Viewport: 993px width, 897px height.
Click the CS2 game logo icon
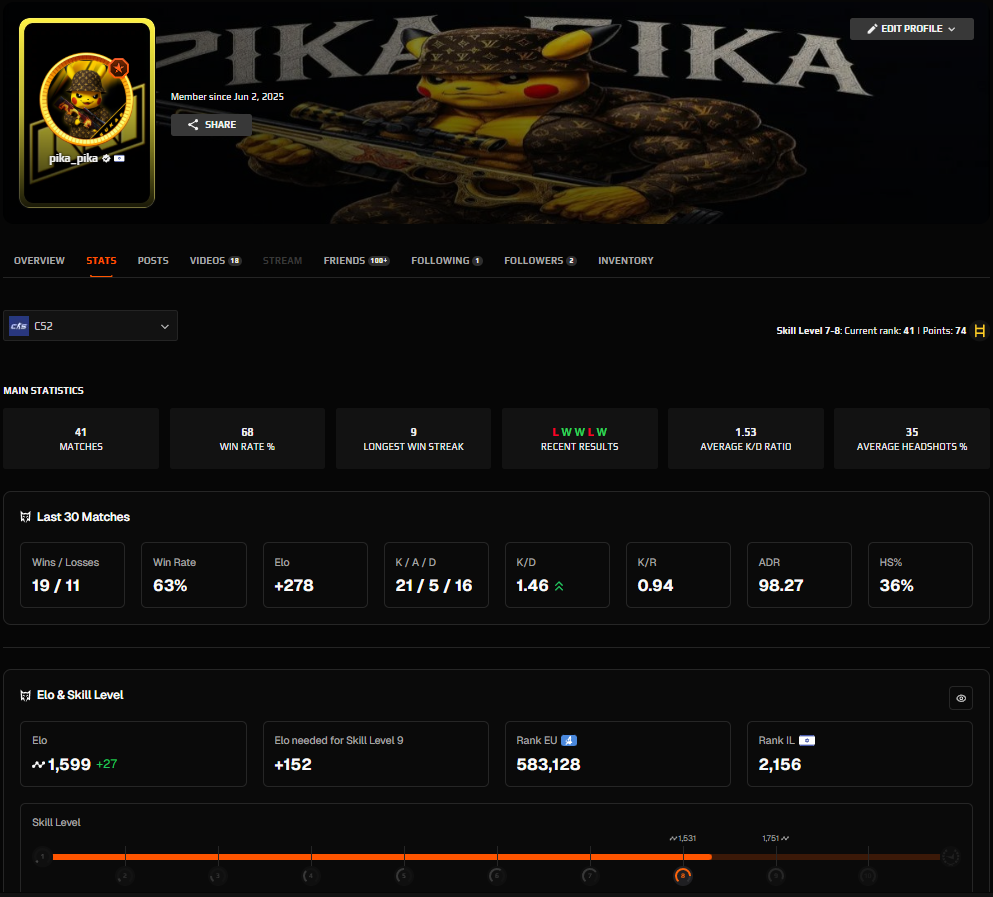tap(19, 326)
